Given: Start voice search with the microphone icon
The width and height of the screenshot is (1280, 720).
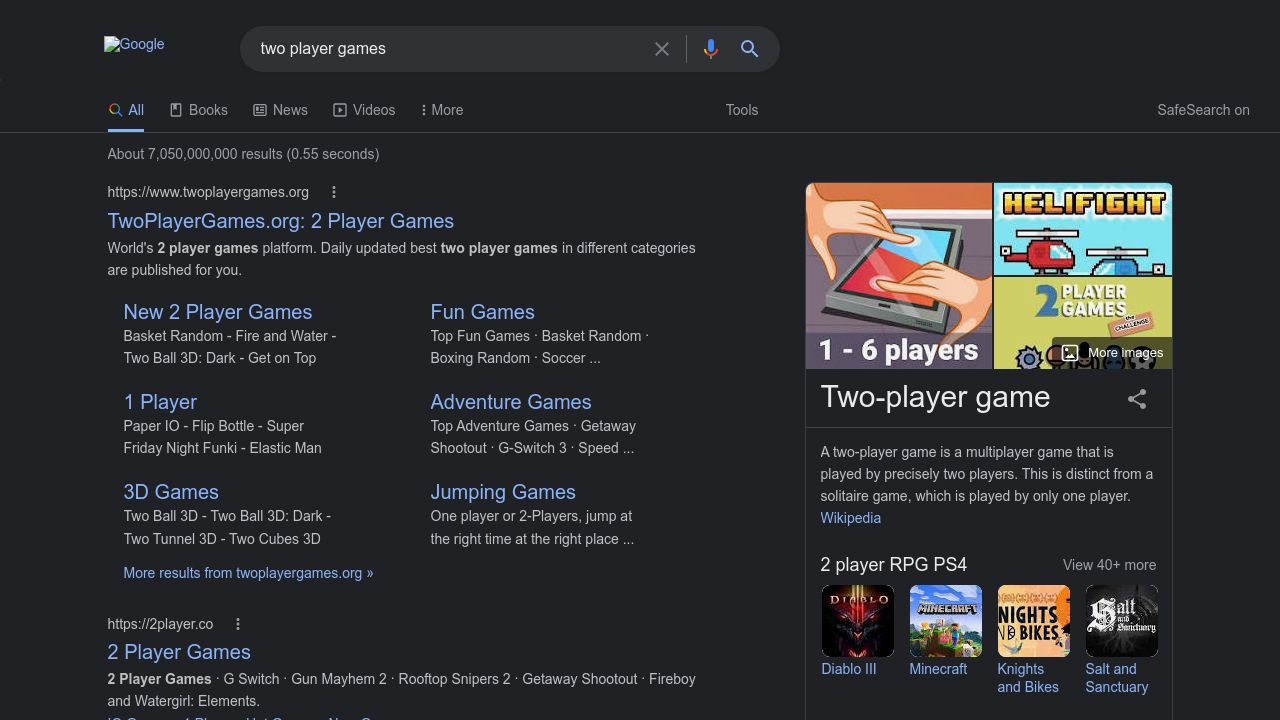Looking at the screenshot, I should tap(710, 49).
